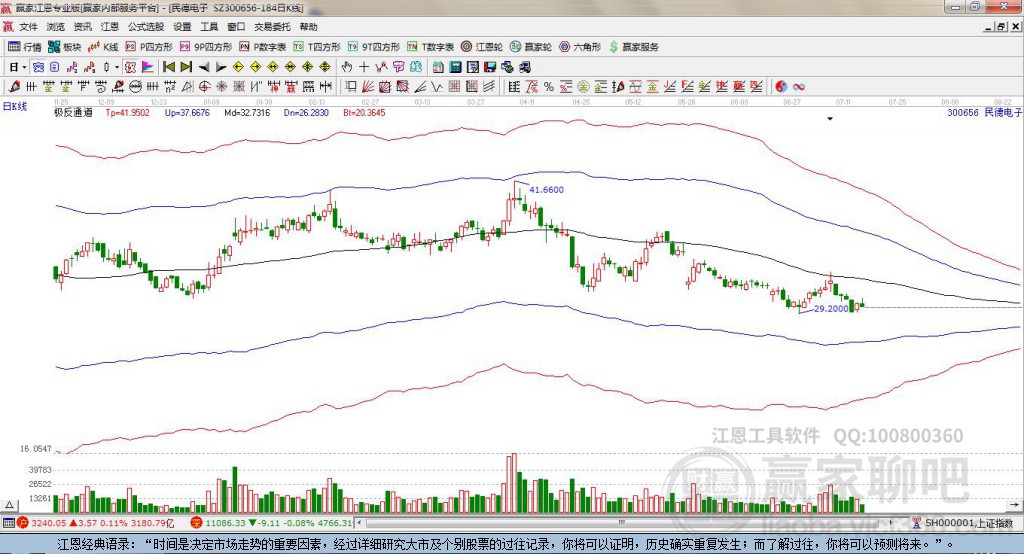
Task: Open the 窗口 menu
Action: 236,27
